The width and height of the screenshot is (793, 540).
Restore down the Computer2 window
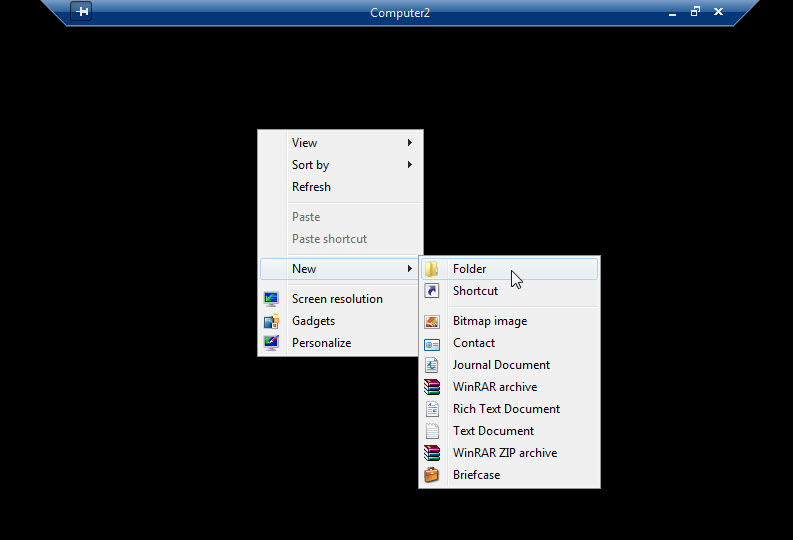tap(695, 11)
